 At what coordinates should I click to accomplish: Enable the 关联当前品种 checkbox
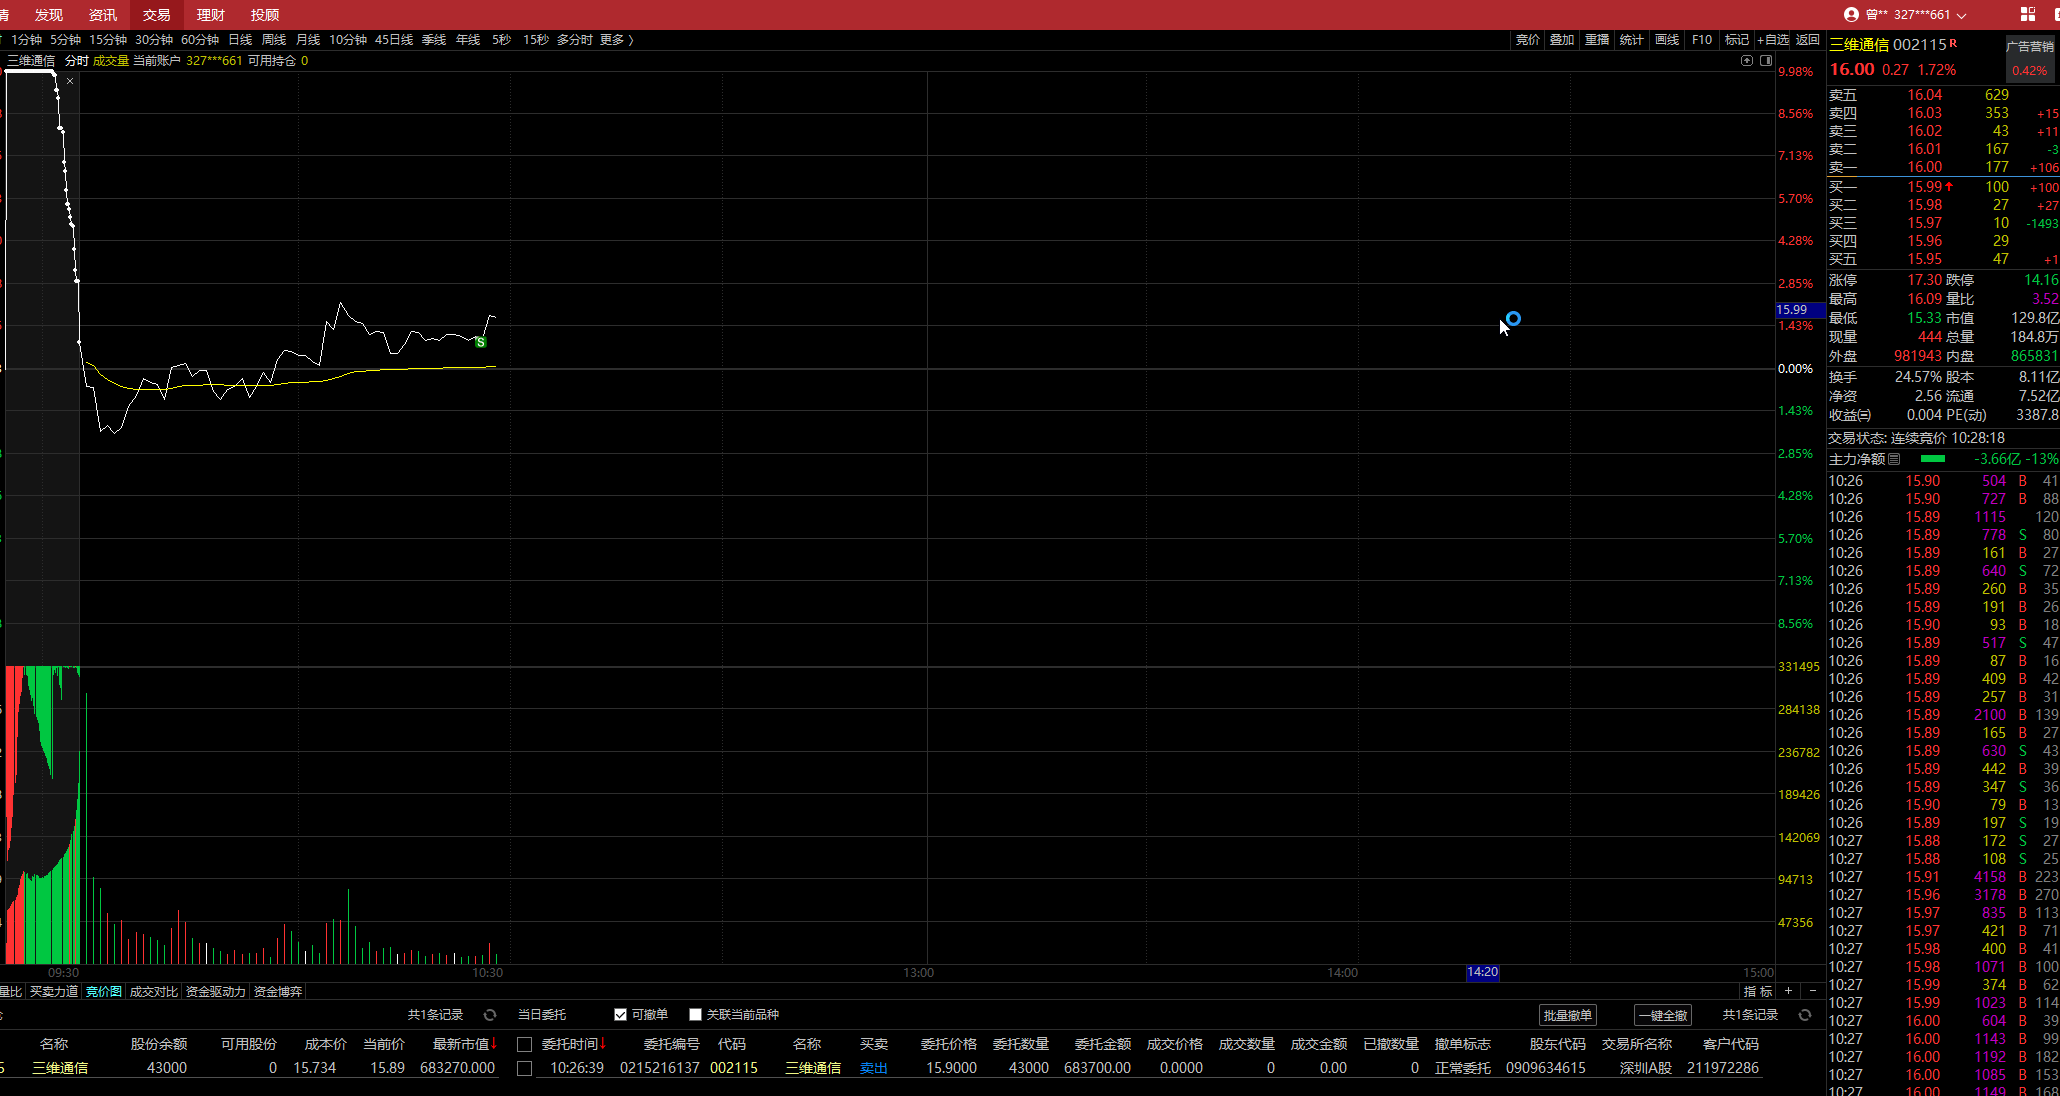tap(695, 1015)
